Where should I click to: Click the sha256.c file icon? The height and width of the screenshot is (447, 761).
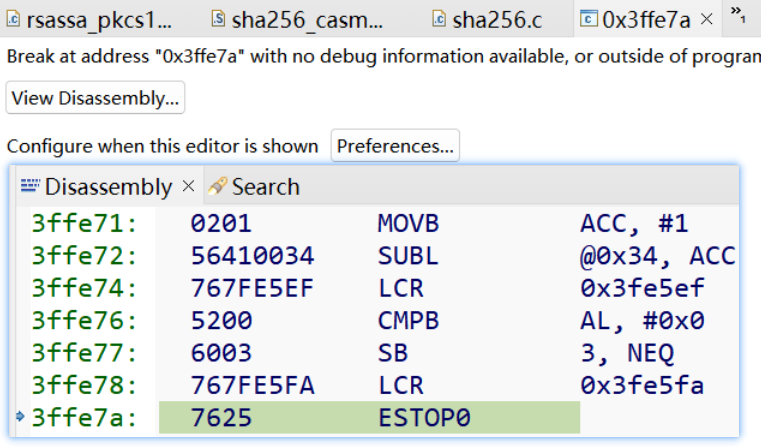438,19
